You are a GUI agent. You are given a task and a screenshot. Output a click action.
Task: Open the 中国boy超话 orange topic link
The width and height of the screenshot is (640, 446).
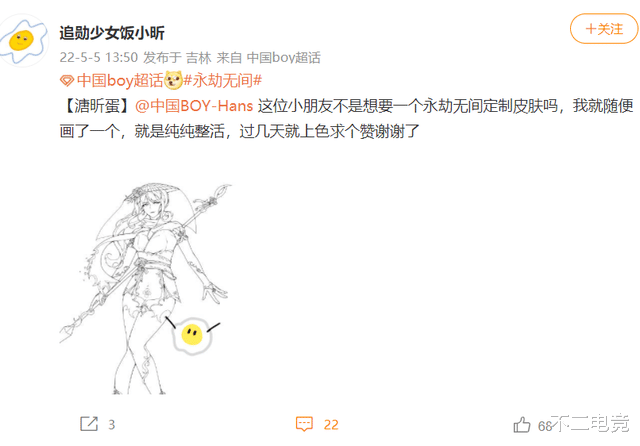[x=120, y=80]
